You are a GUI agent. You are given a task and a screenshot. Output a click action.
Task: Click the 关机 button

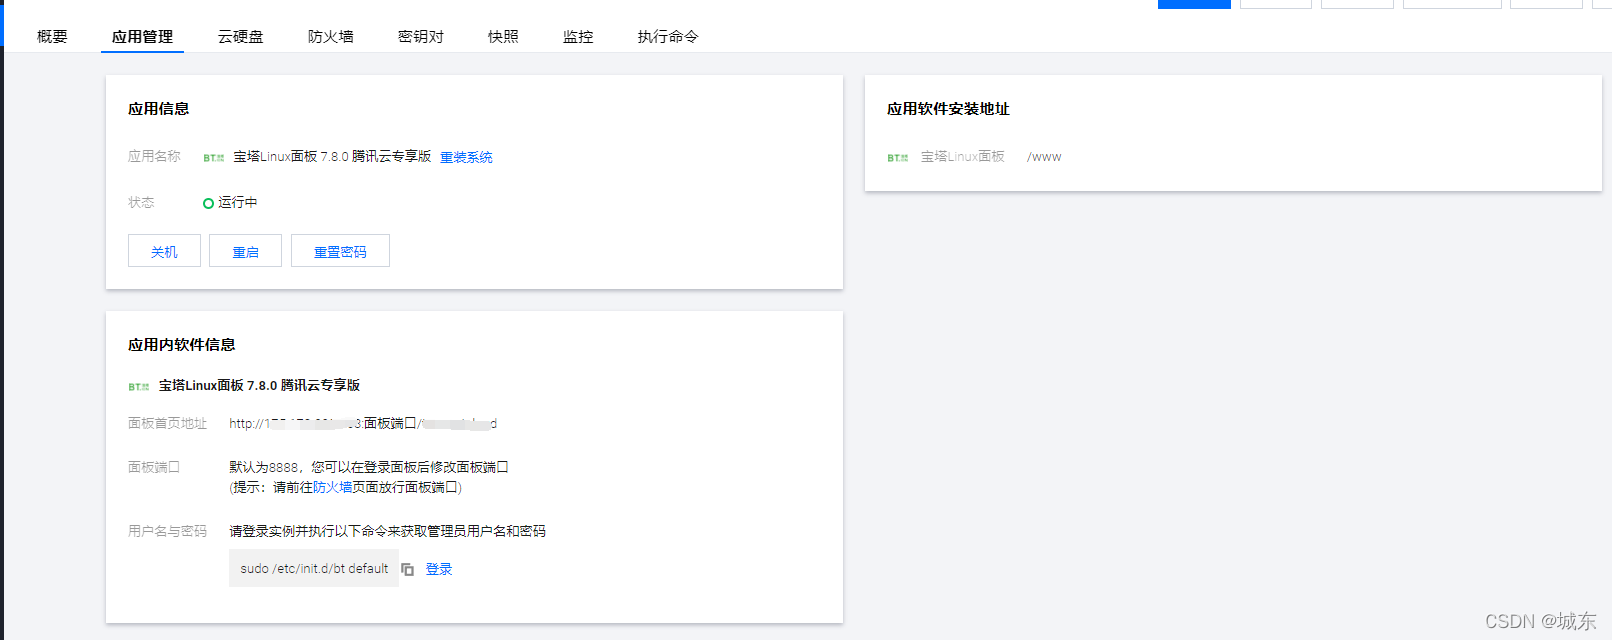[x=164, y=251]
